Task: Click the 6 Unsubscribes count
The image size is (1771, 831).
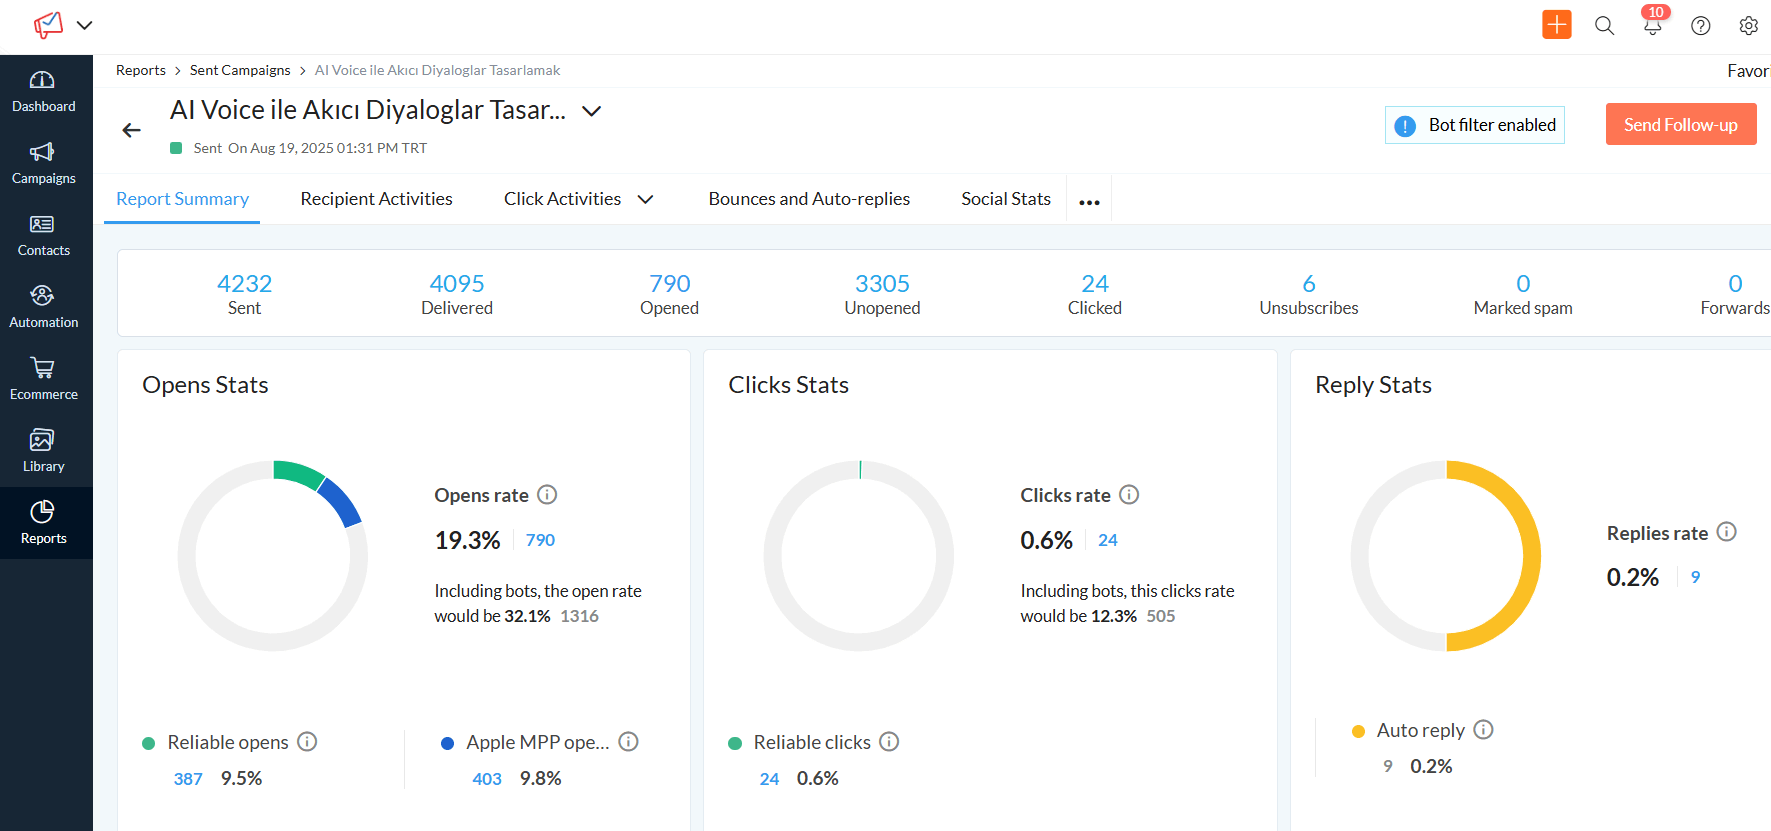Action: pyautogui.click(x=1309, y=284)
